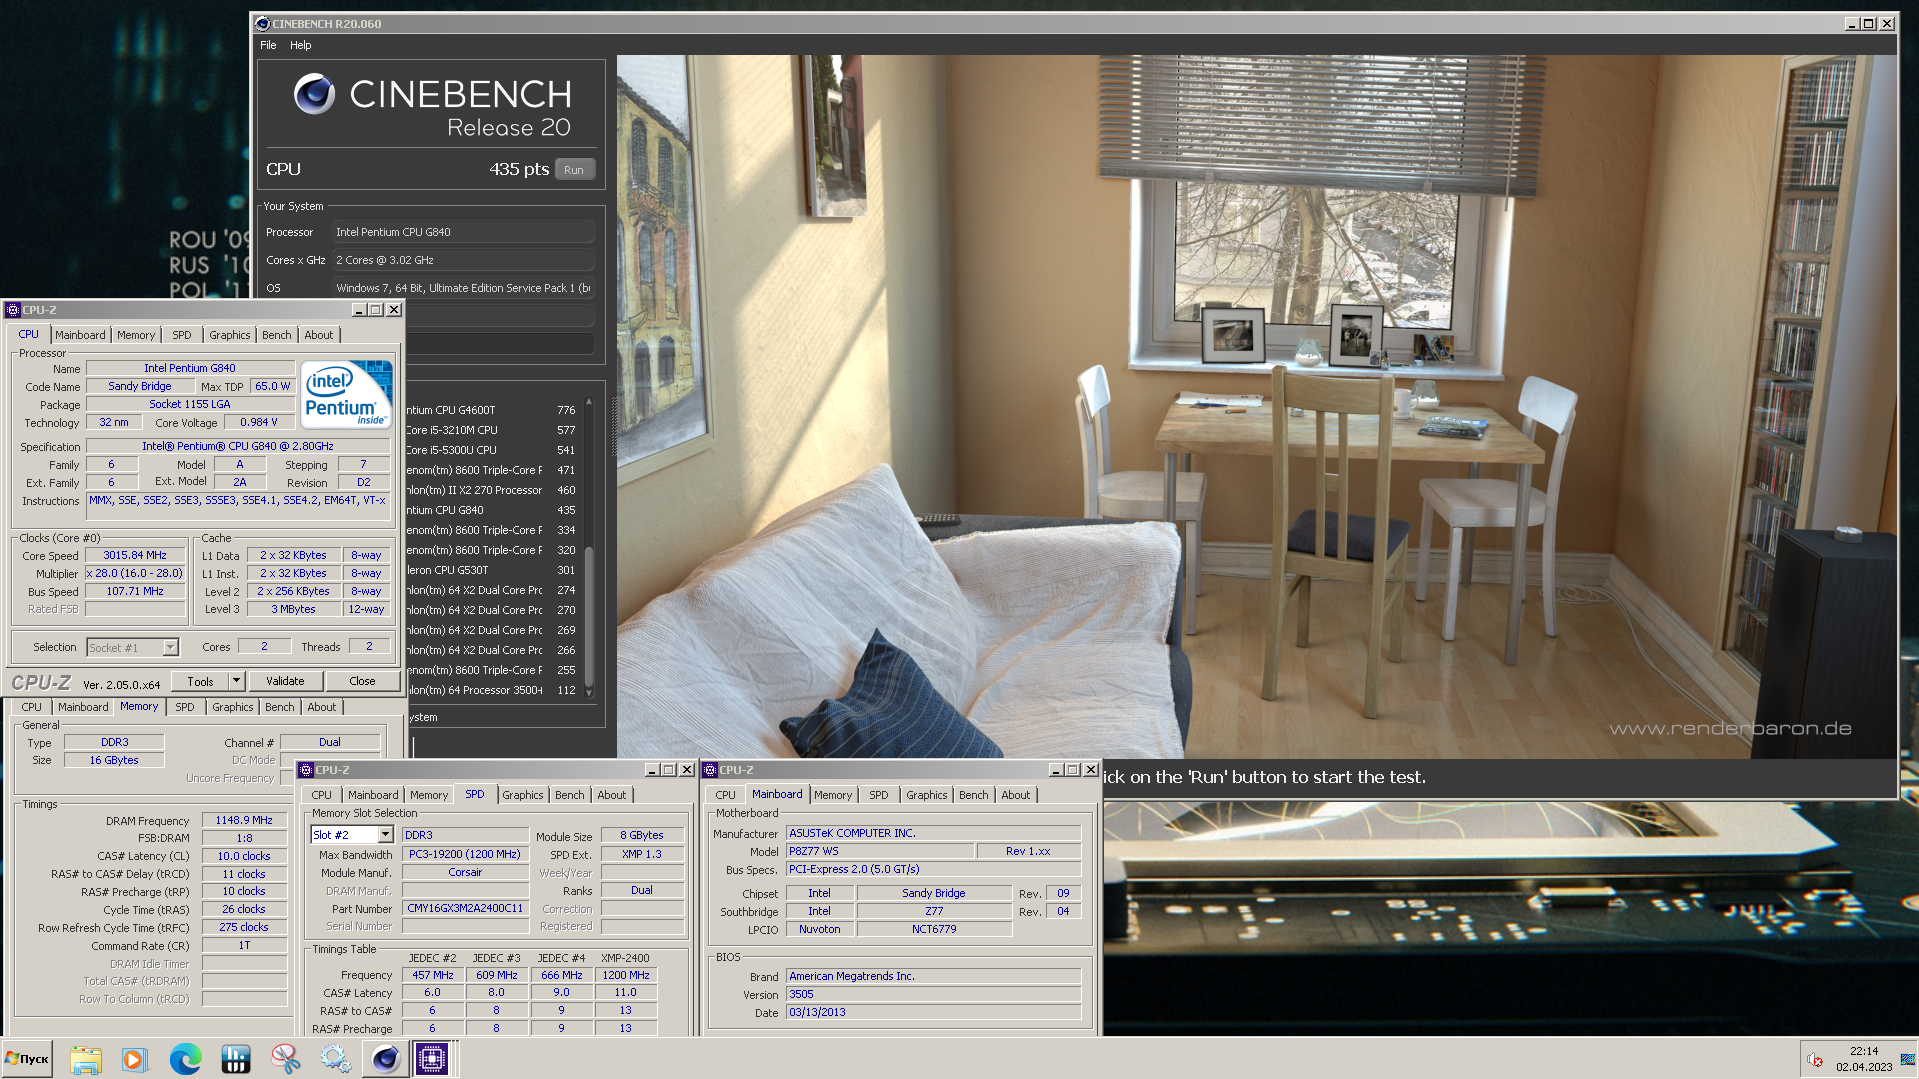
Task: Click the Cinebench title bar icon
Action: [x=262, y=24]
